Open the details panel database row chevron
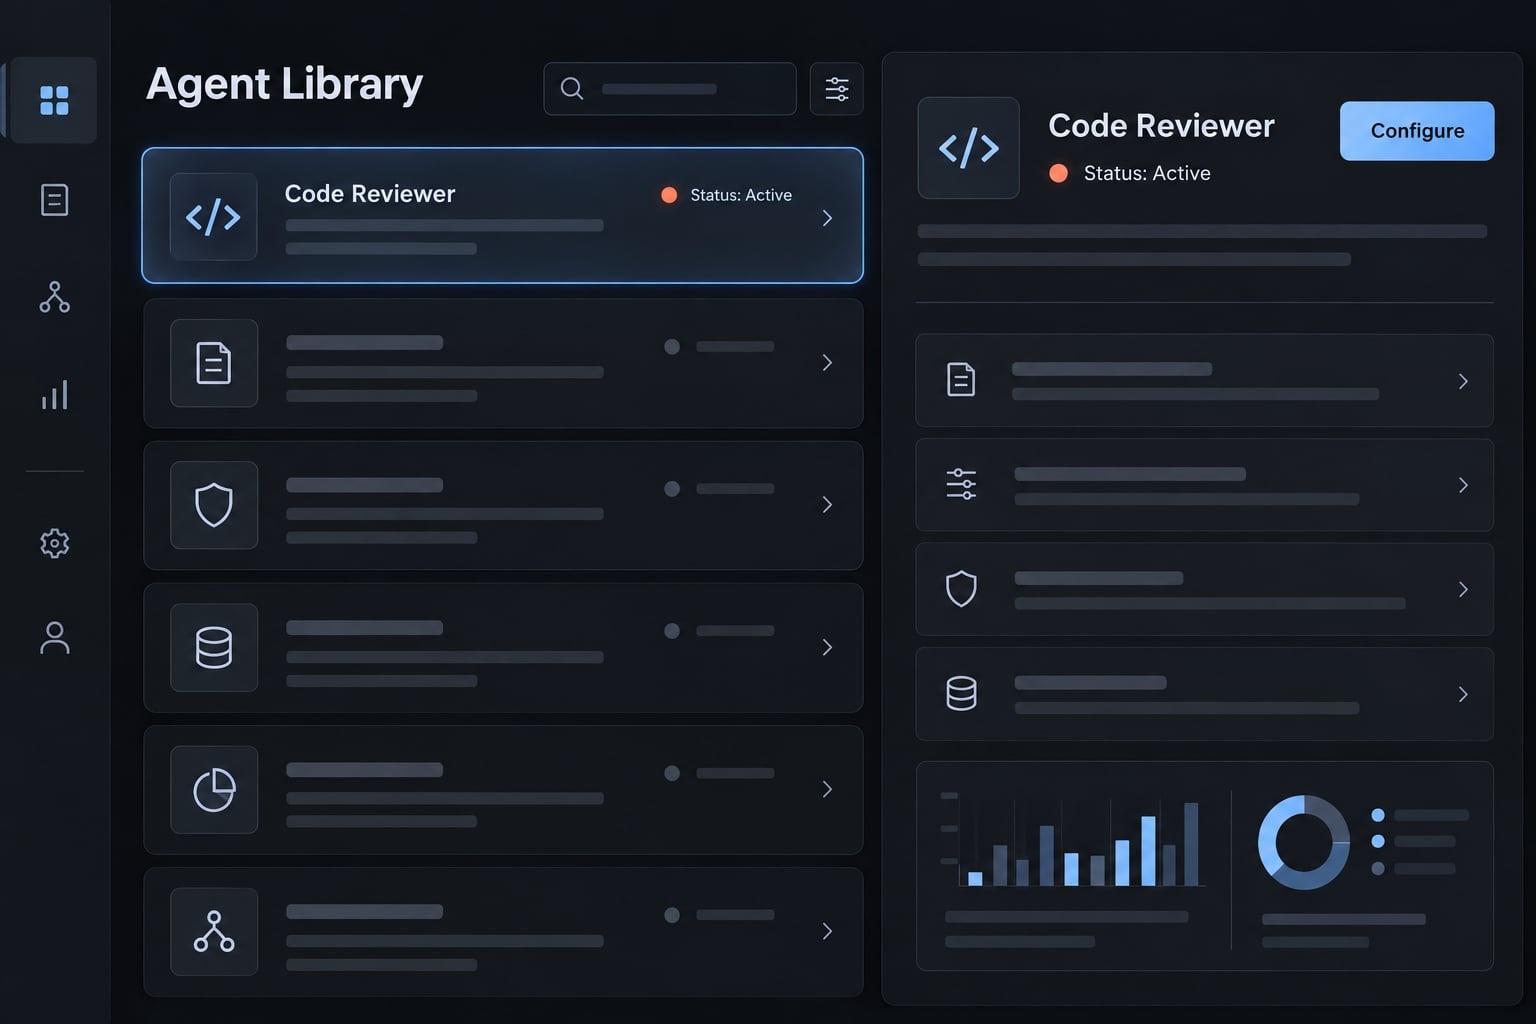The height and width of the screenshot is (1024, 1536). pyautogui.click(x=1463, y=694)
